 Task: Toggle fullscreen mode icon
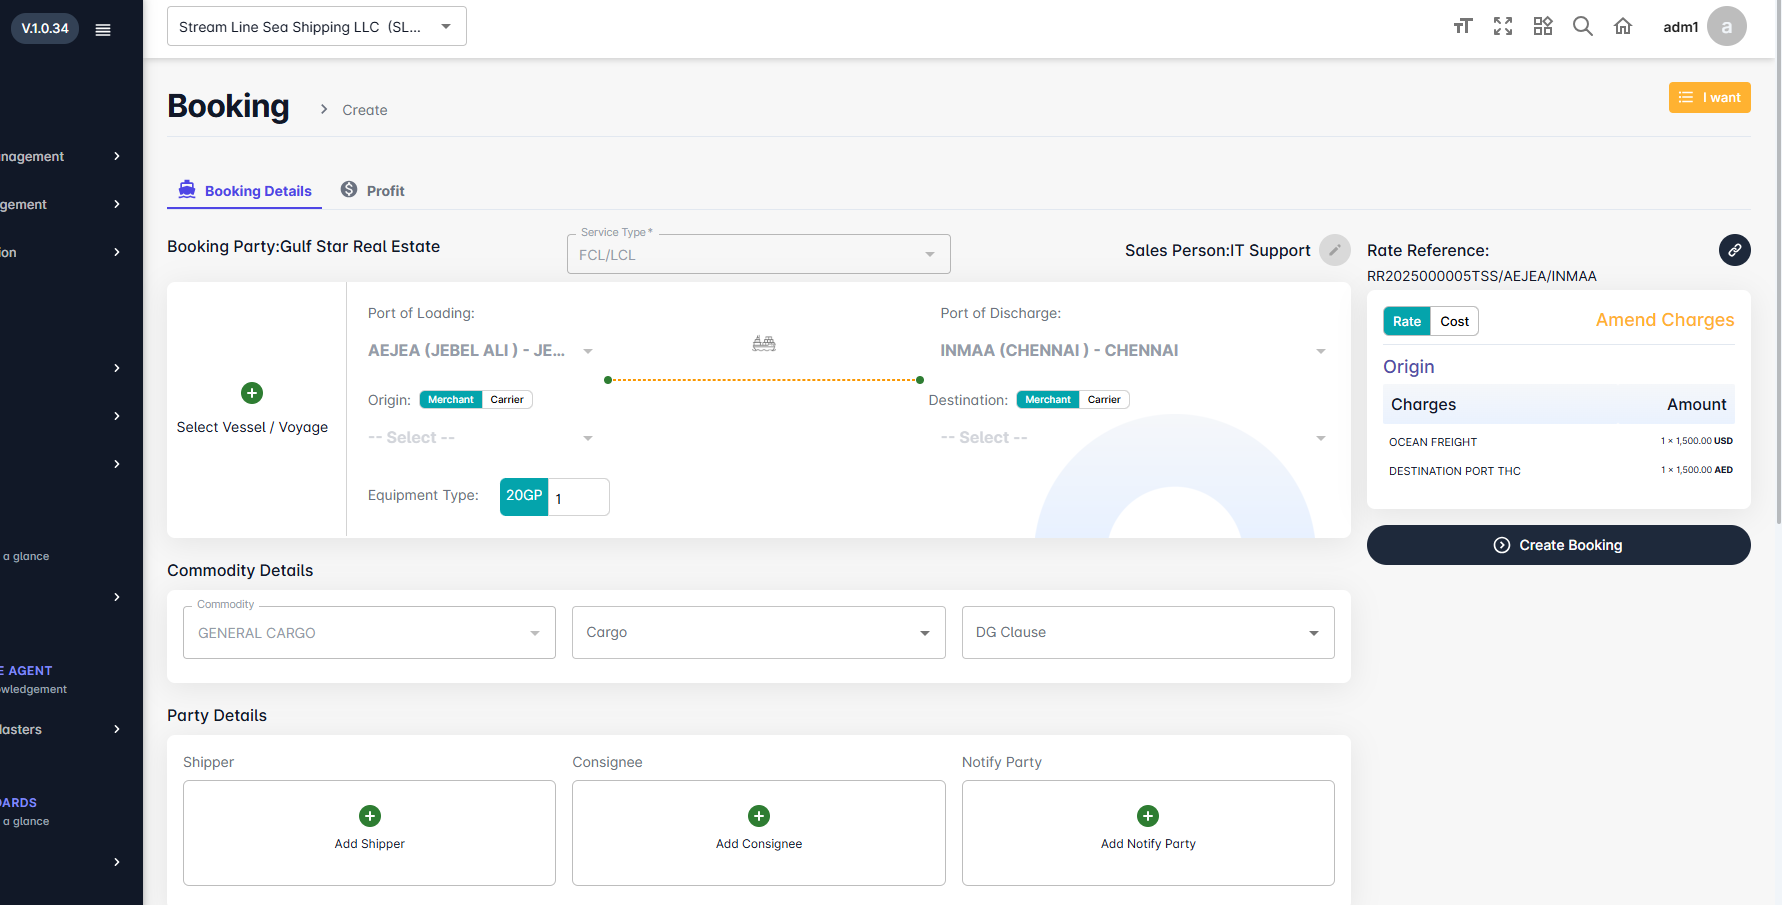click(1503, 27)
